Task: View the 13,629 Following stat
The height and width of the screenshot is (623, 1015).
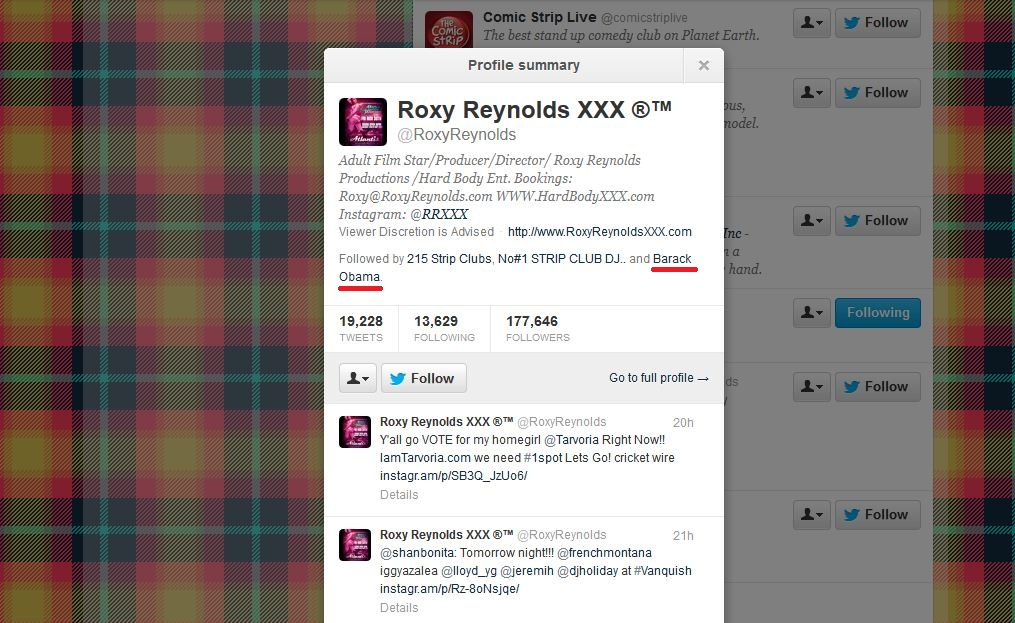Action: click(x=444, y=328)
